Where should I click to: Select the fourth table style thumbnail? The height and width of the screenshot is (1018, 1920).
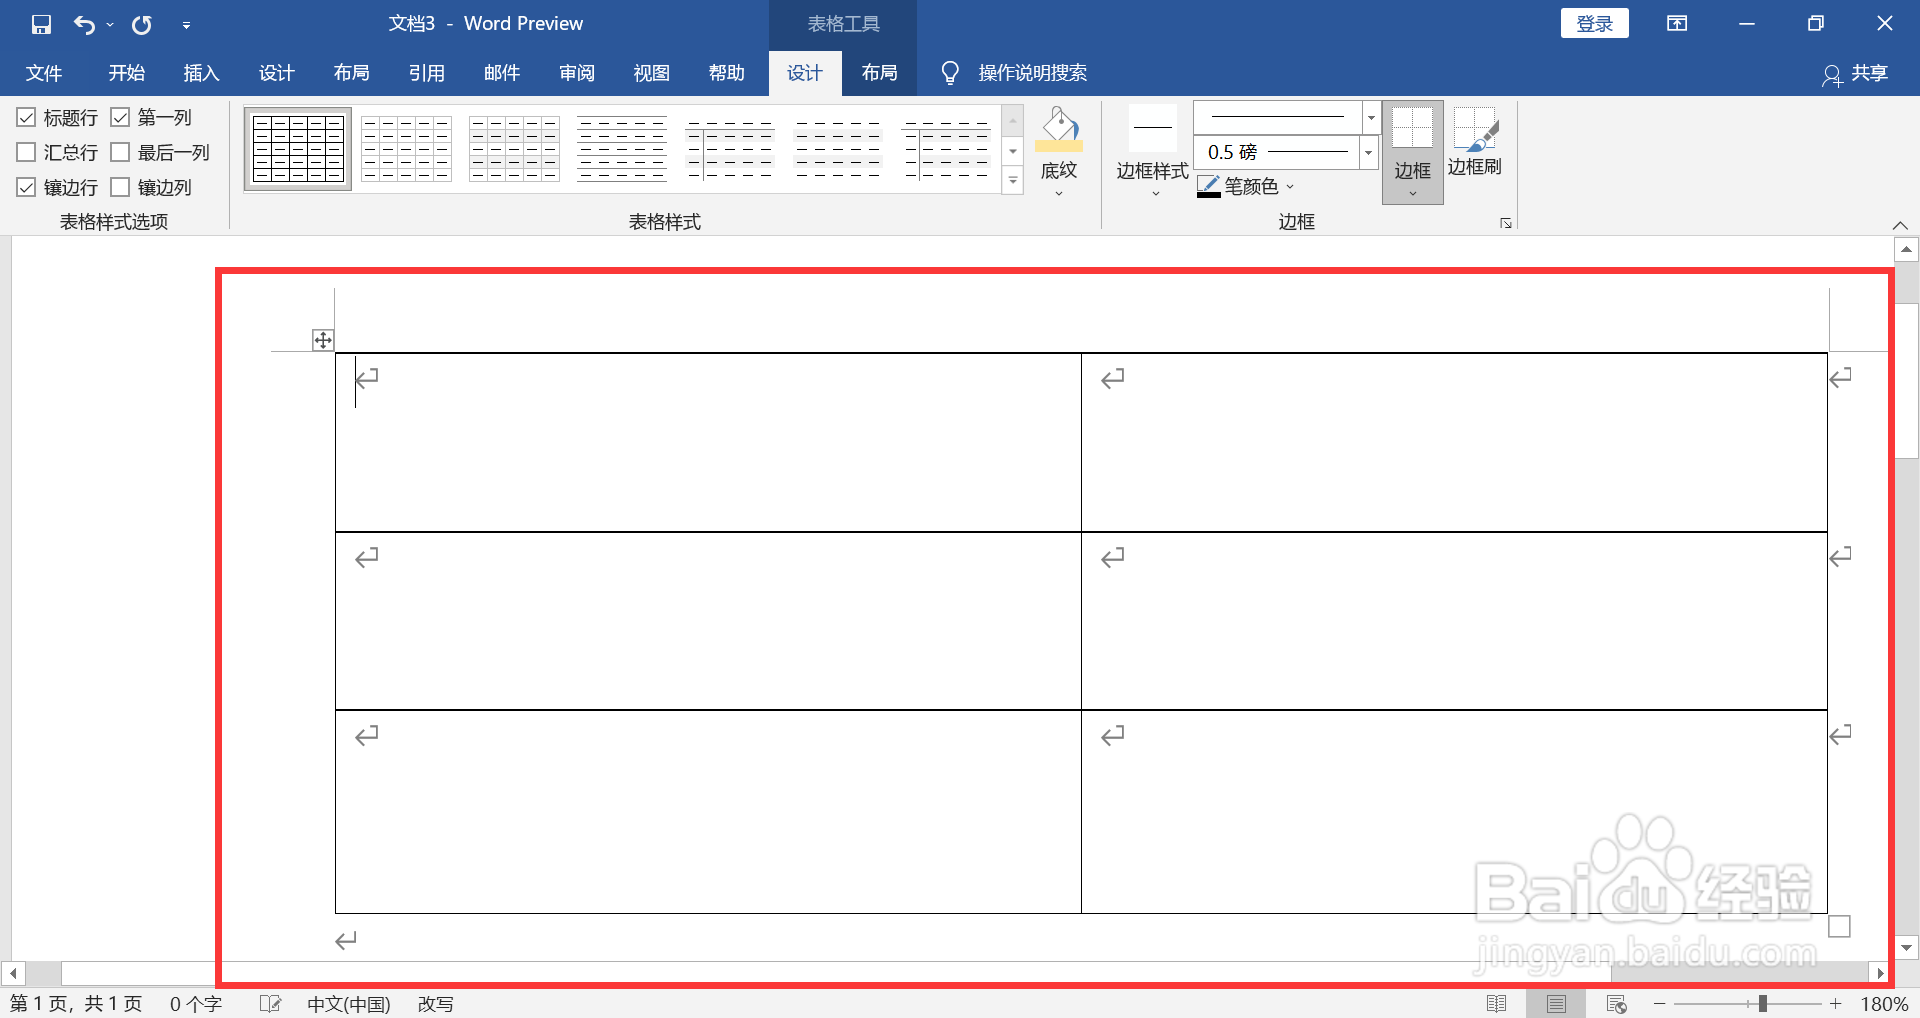point(622,149)
